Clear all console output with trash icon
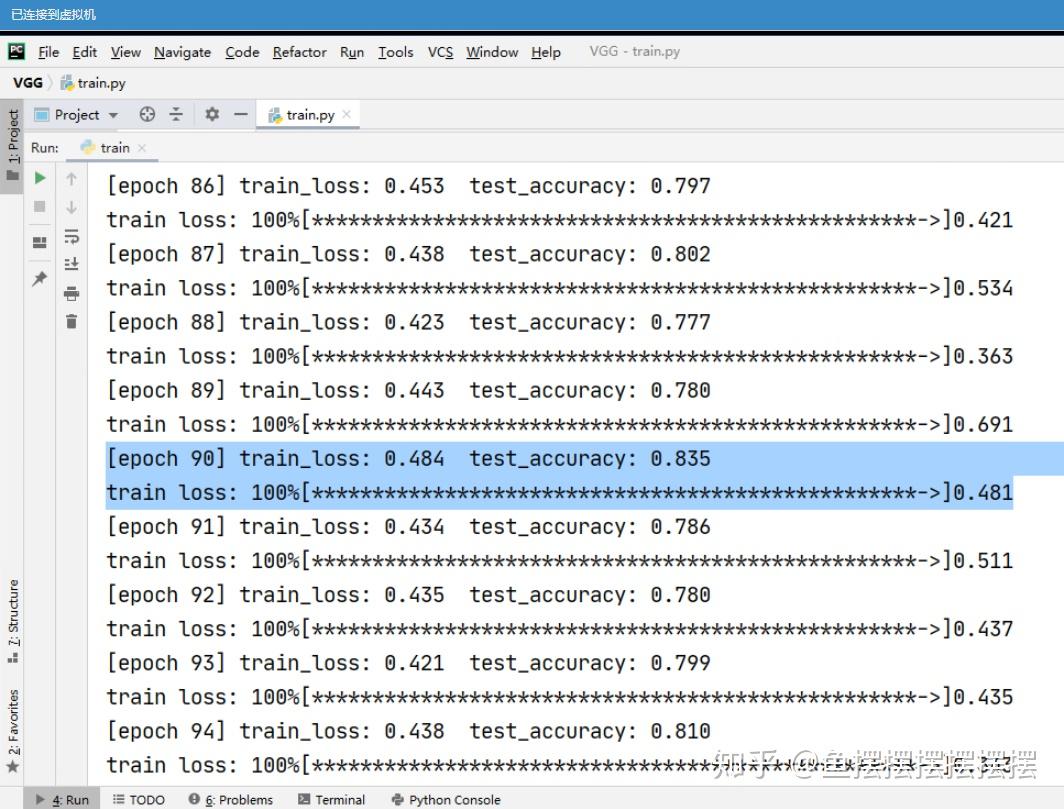Screen dimensions: 1064x809 pos(71,321)
